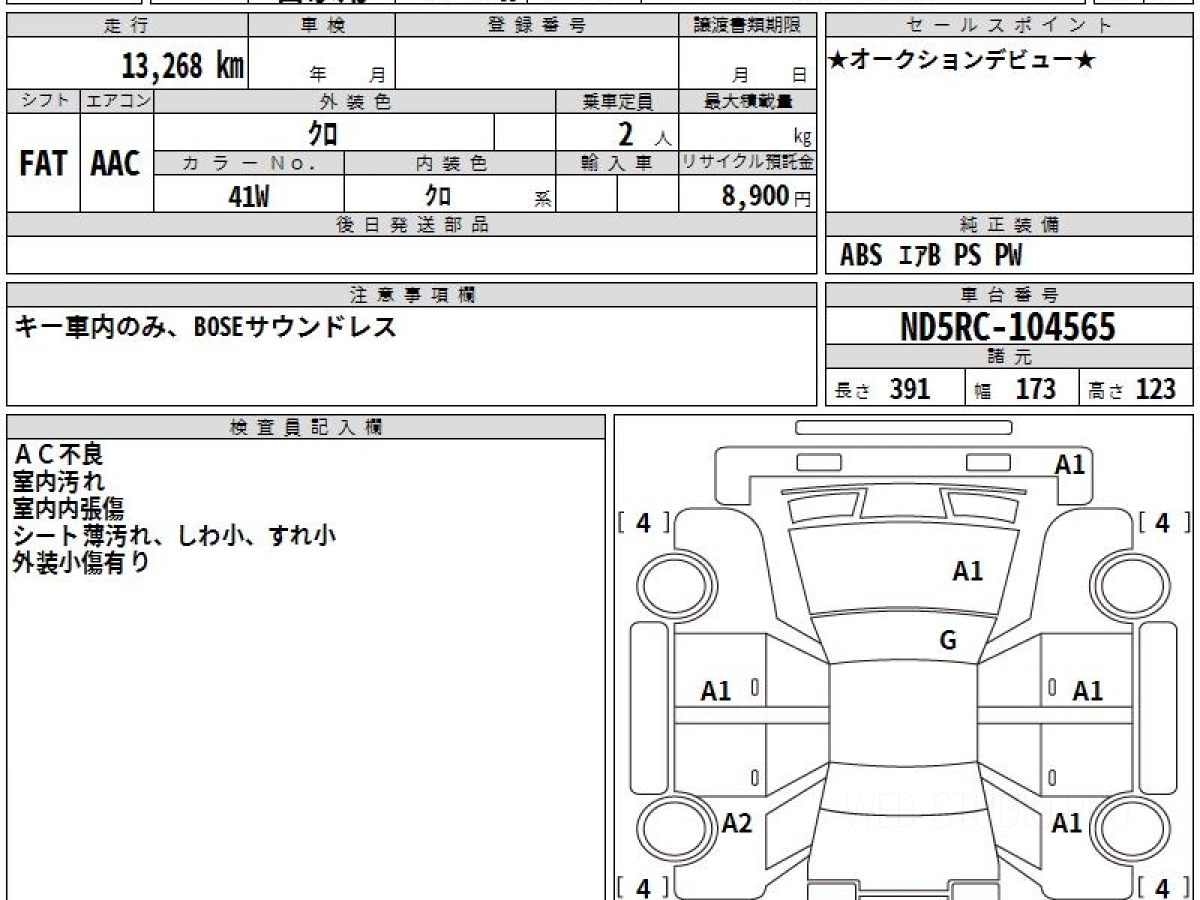Click the 乗車定員 header cell
This screenshot has height=900, width=1200.
click(618, 101)
